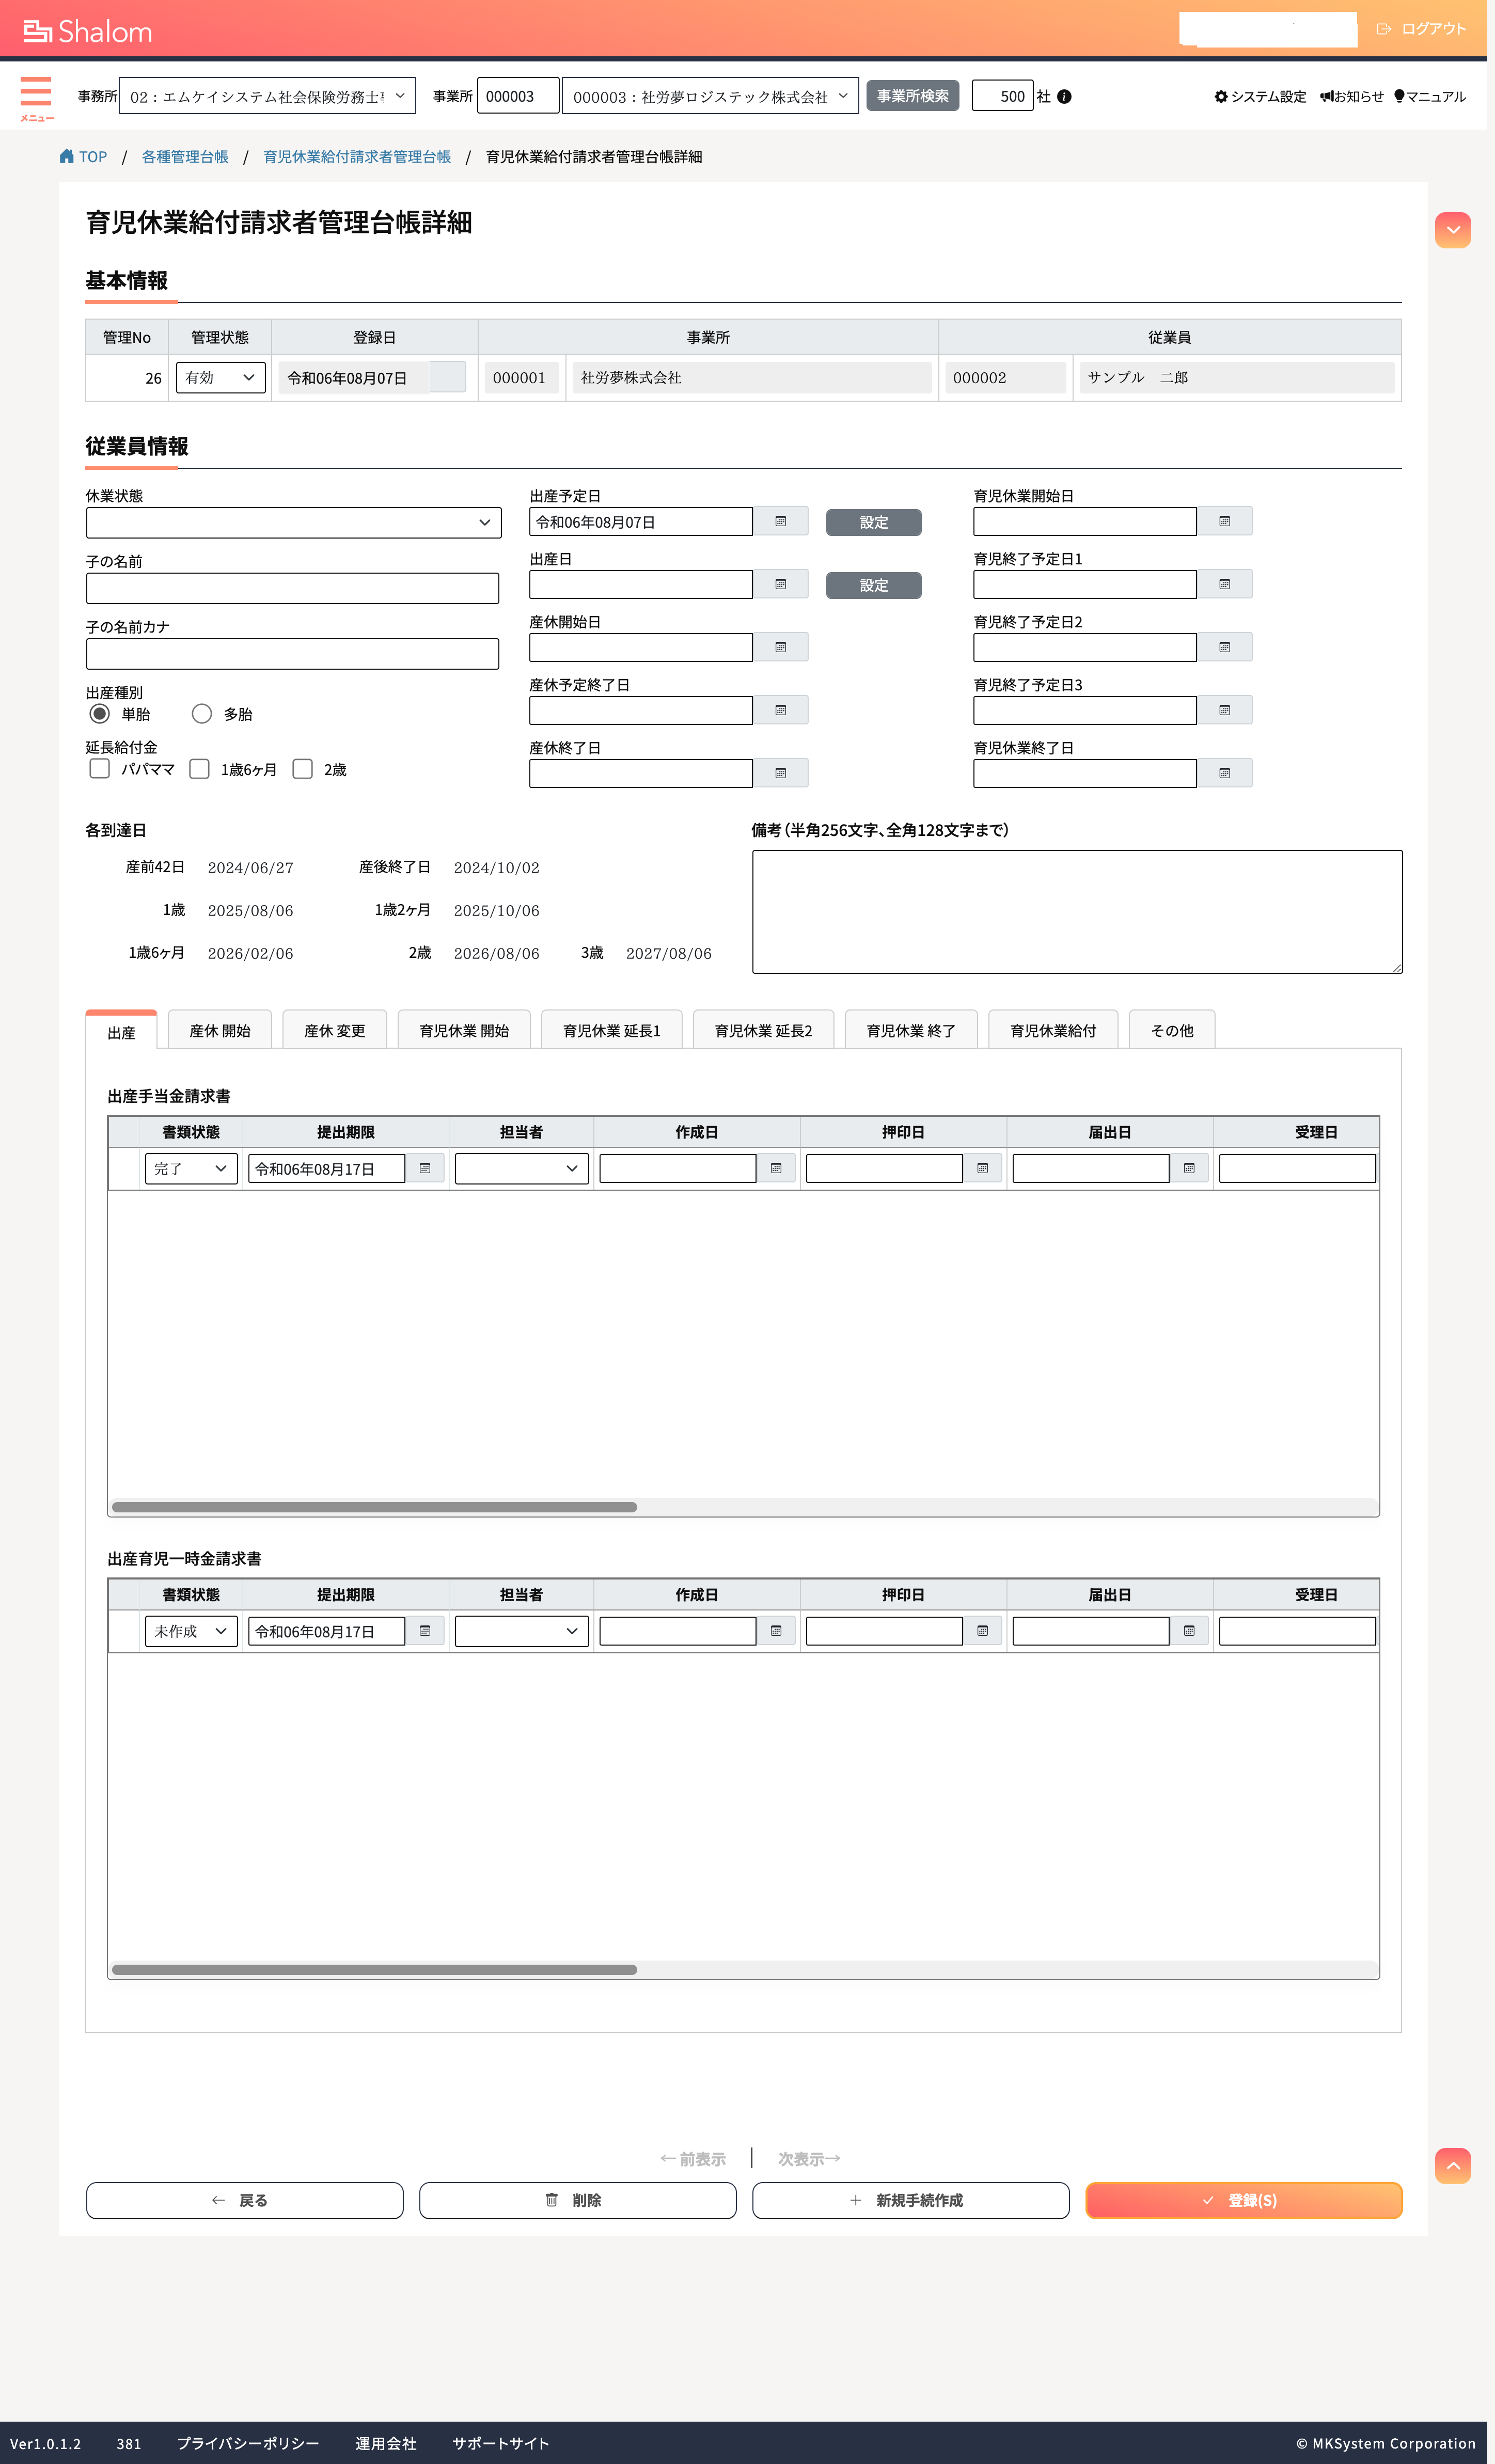Viewport: 1495px width, 2464px height.
Task: Open 押印日 calendar in 出産手当金請求書
Action: [983, 1169]
